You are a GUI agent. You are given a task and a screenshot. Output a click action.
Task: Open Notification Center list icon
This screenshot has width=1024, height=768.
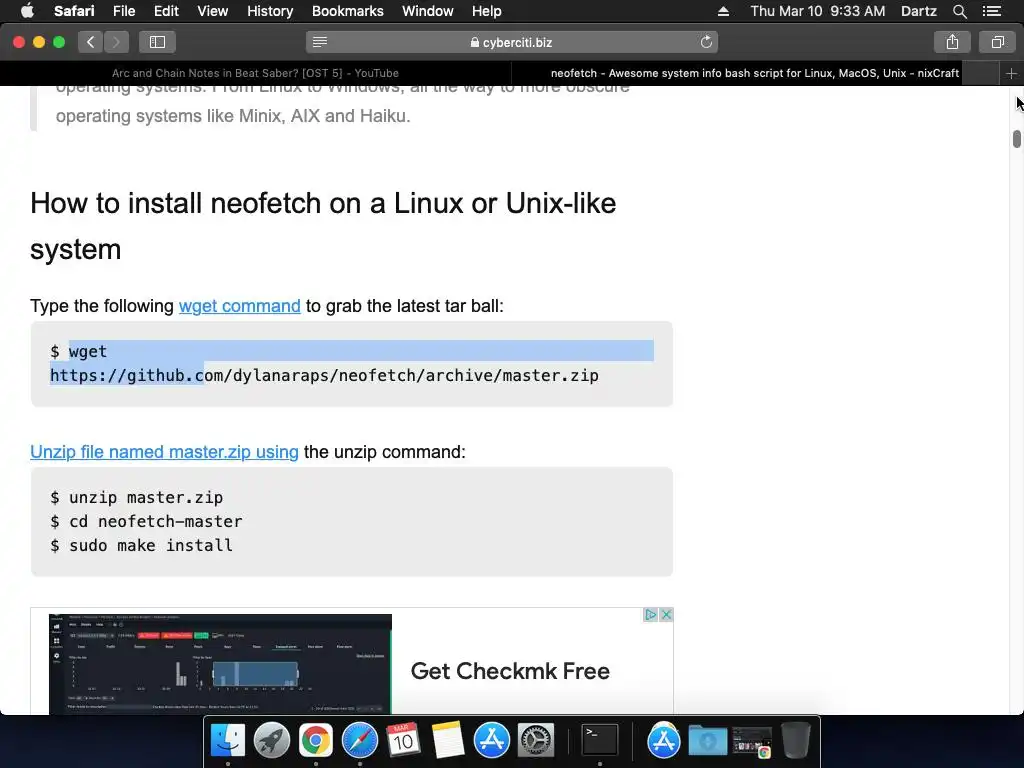[x=991, y=11]
